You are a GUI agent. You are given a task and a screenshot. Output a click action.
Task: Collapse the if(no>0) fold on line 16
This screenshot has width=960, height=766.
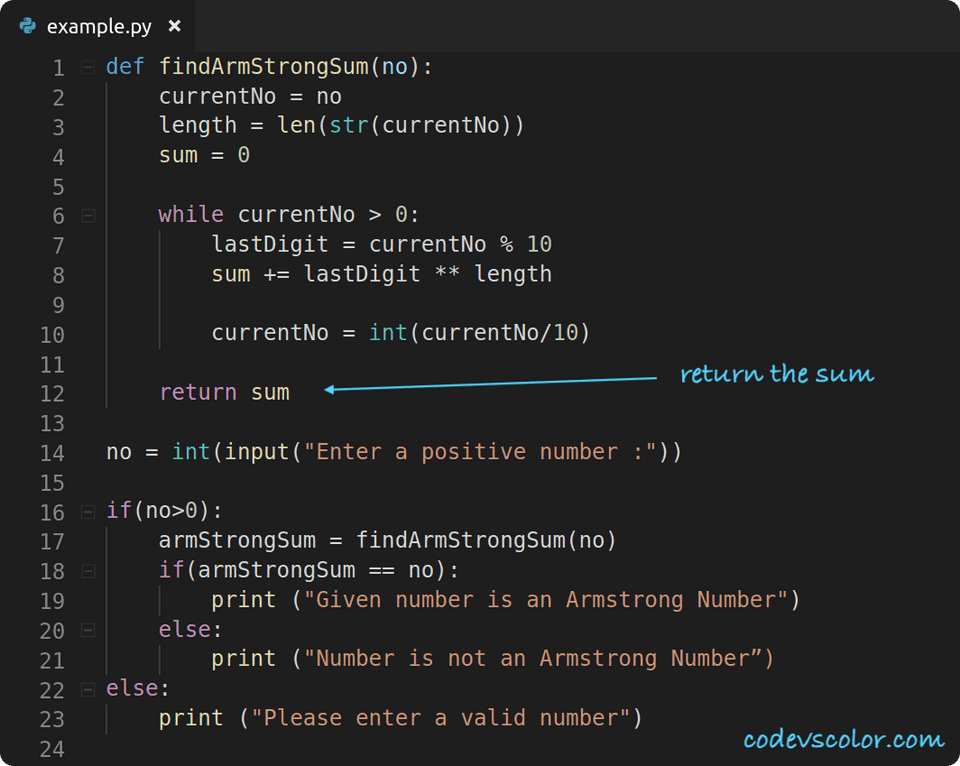(x=88, y=512)
